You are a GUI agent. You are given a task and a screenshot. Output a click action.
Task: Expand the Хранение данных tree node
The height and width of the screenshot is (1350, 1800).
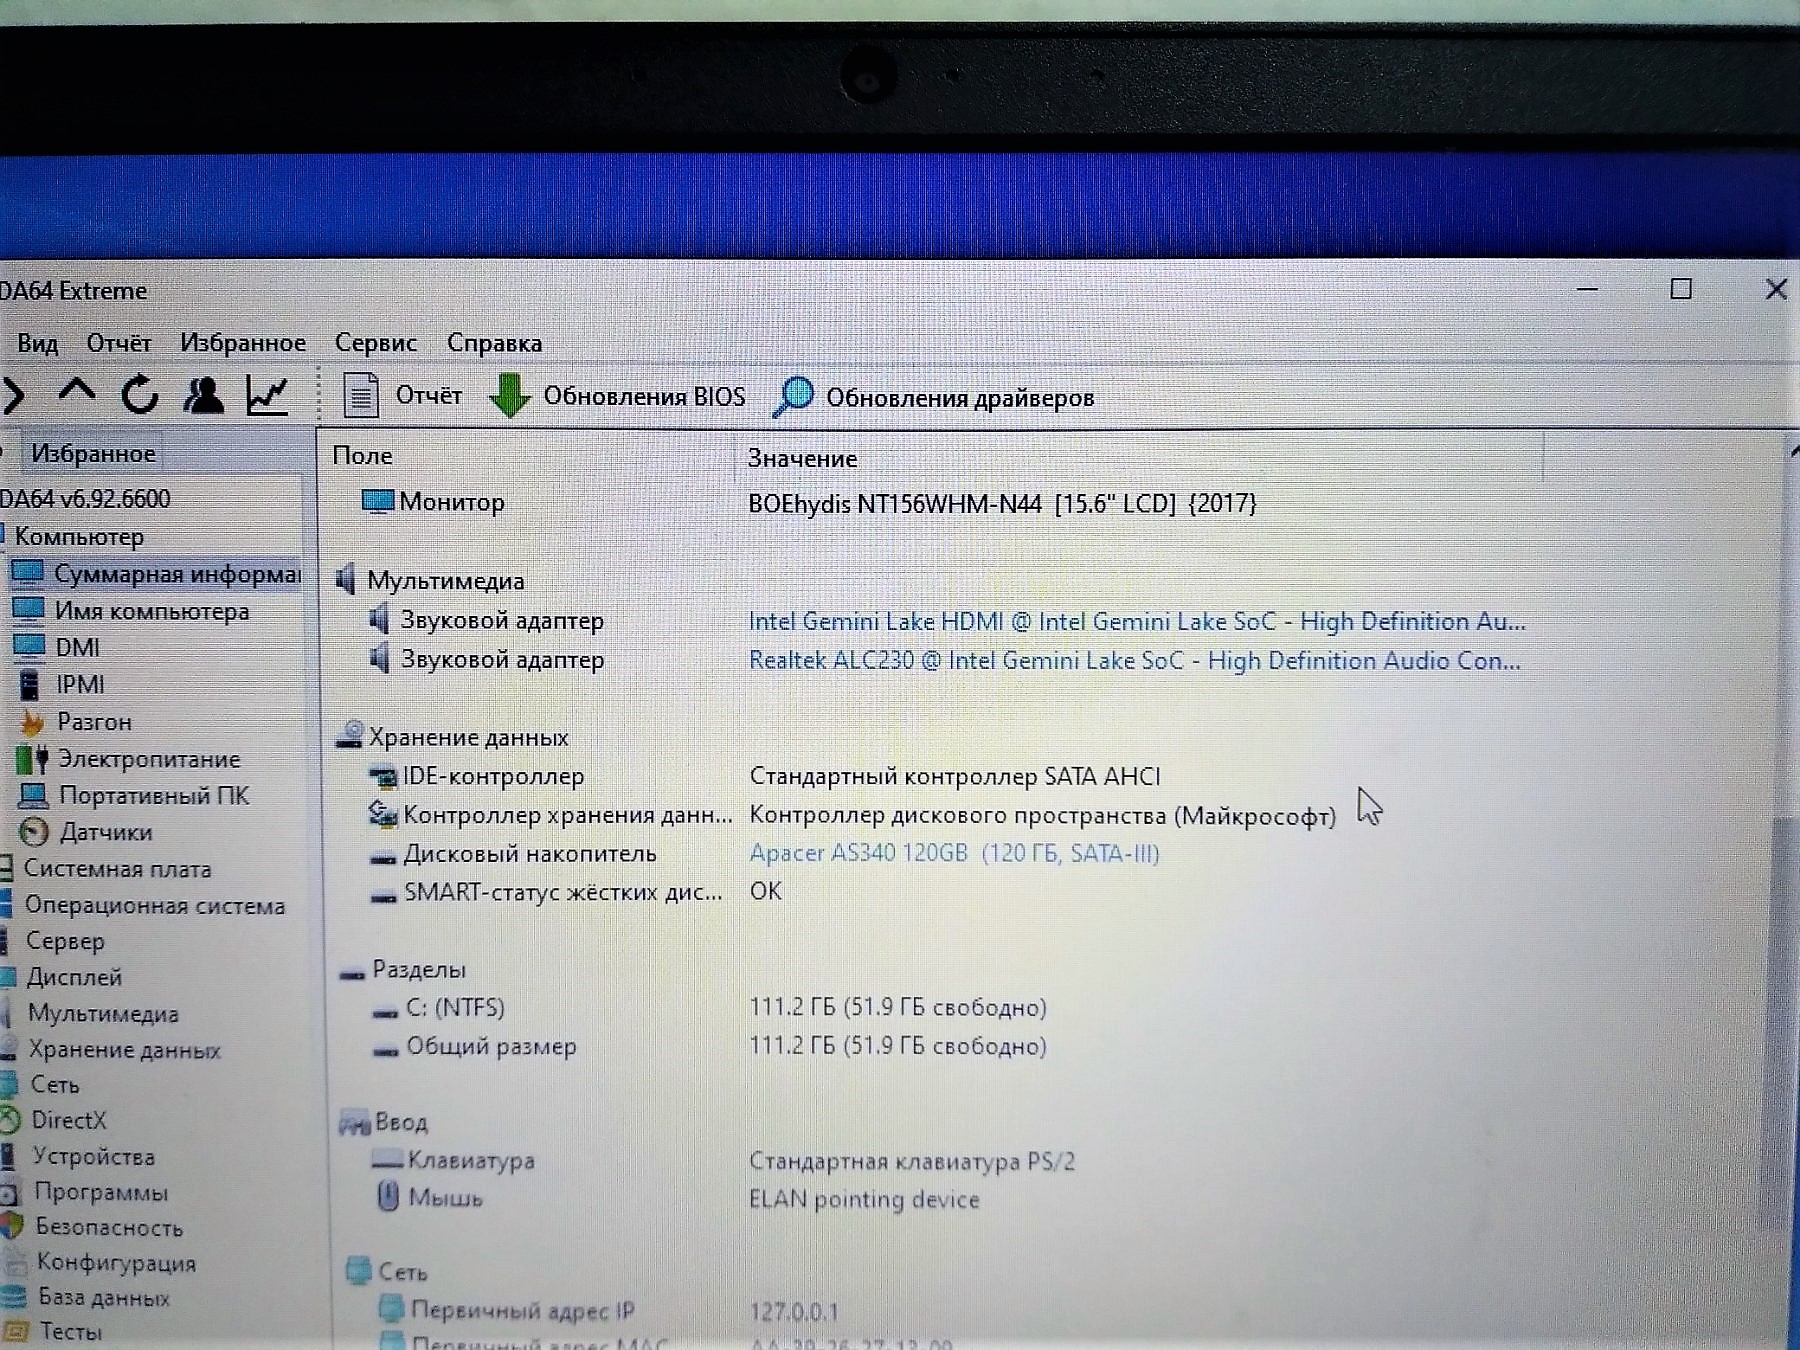coord(124,1049)
